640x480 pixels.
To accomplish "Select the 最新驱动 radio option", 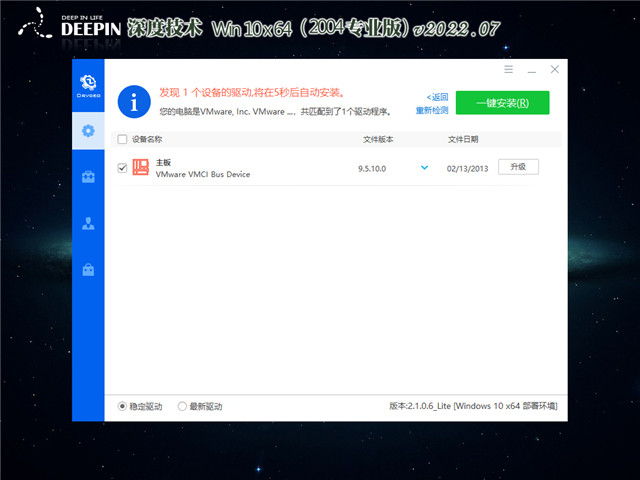I will [x=182, y=406].
